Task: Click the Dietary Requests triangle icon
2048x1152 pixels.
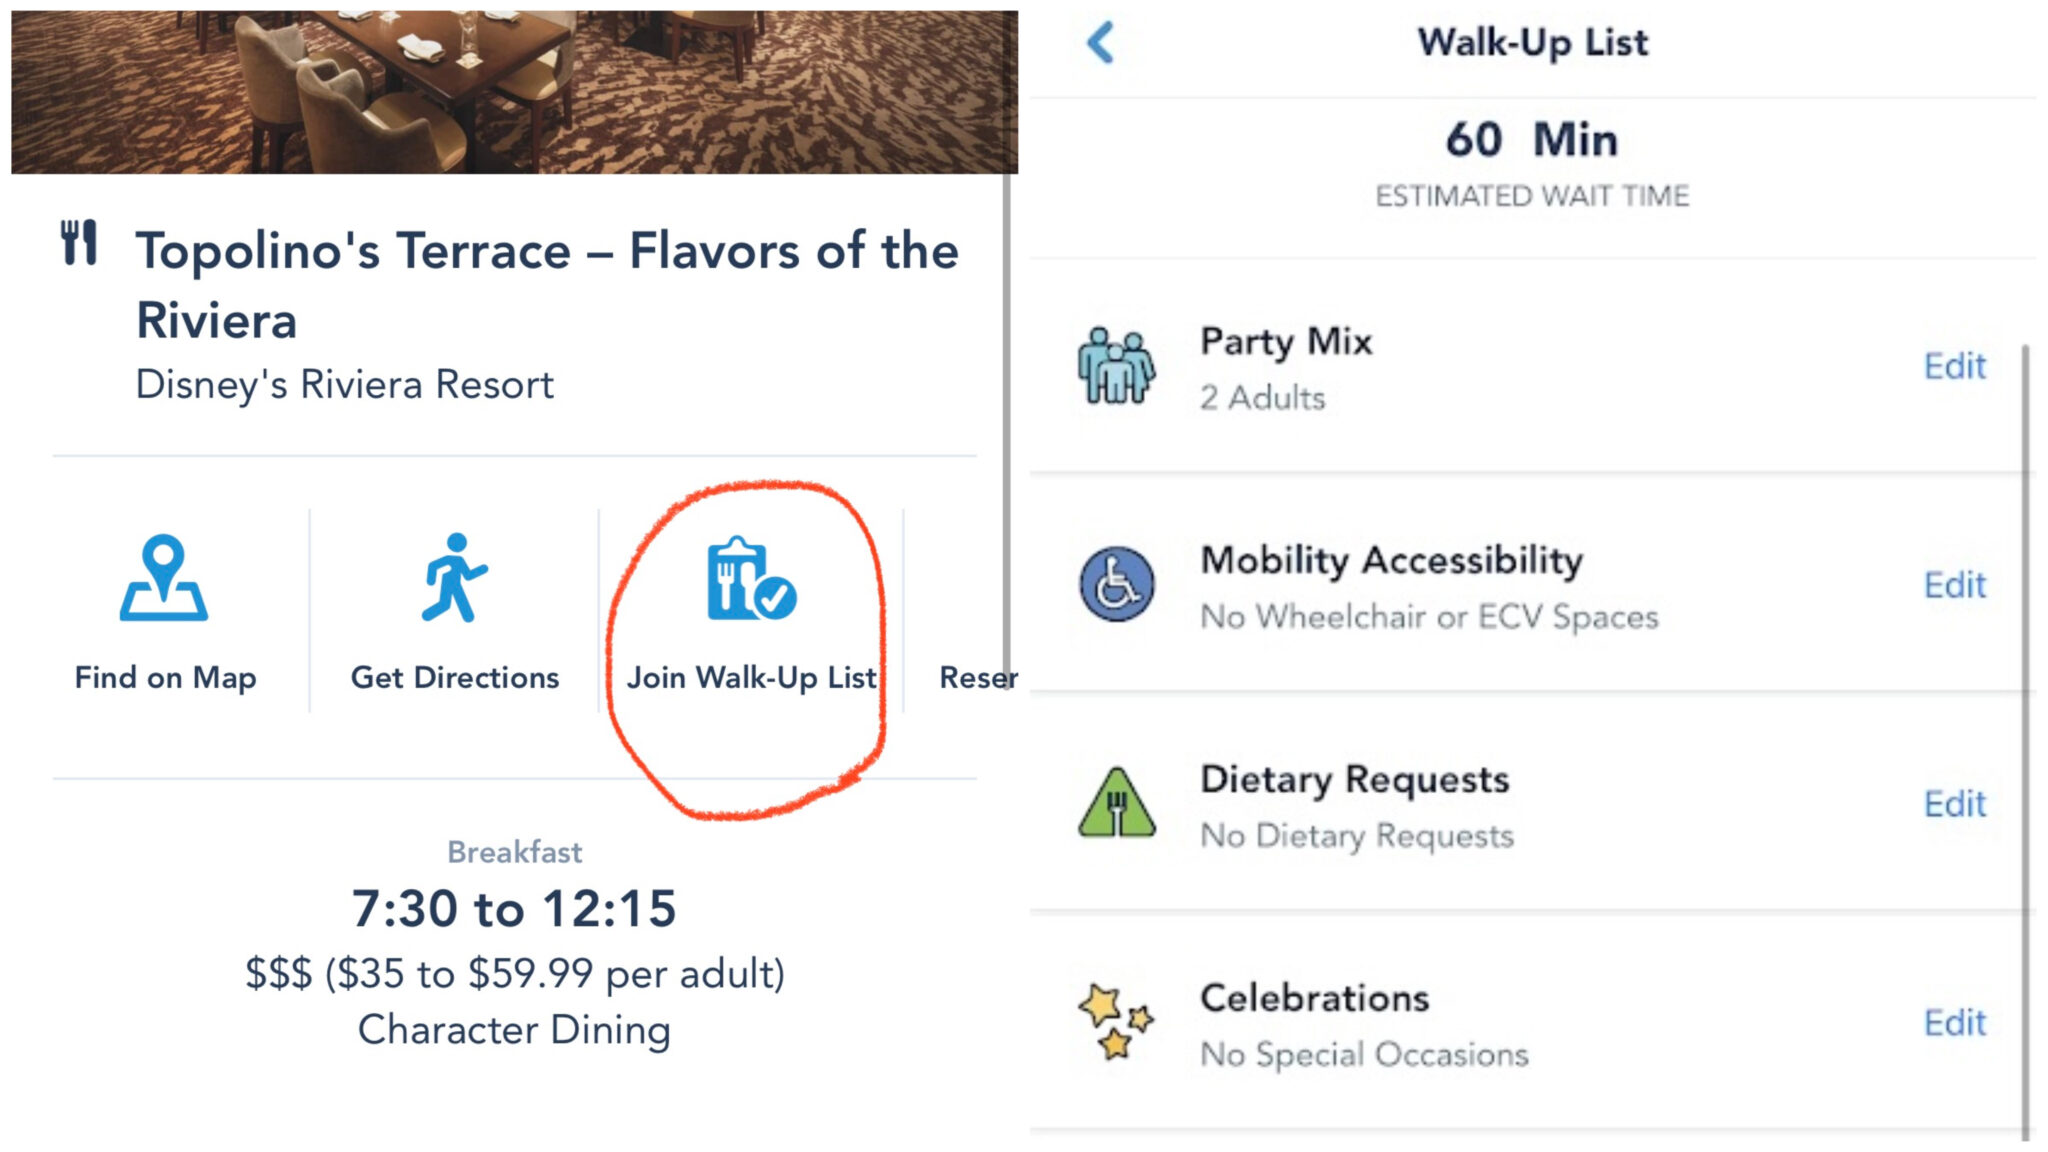Action: (1116, 804)
